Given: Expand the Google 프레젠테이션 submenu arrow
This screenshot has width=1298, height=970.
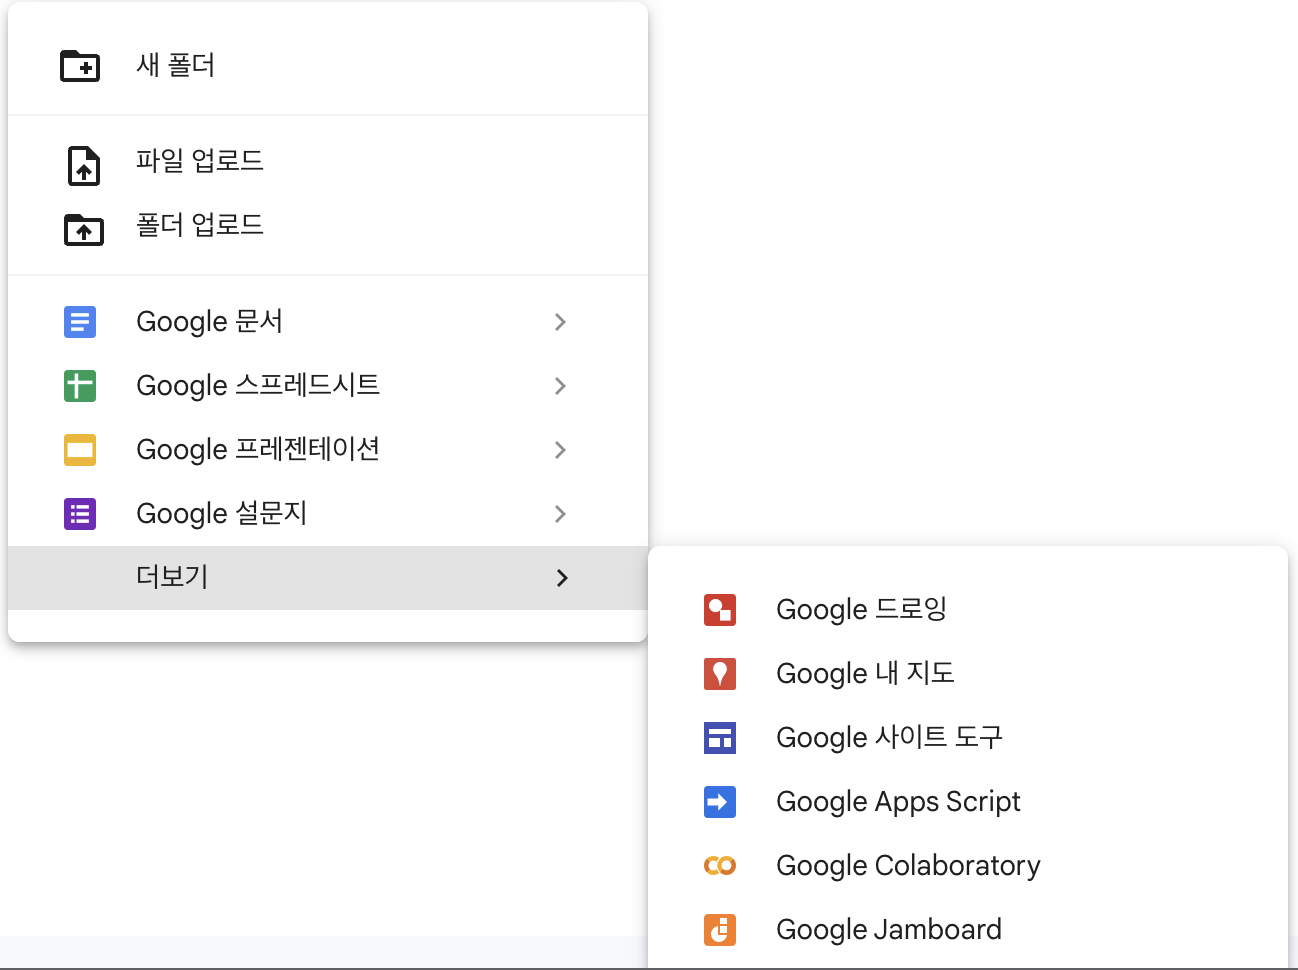Looking at the screenshot, I should pos(560,450).
